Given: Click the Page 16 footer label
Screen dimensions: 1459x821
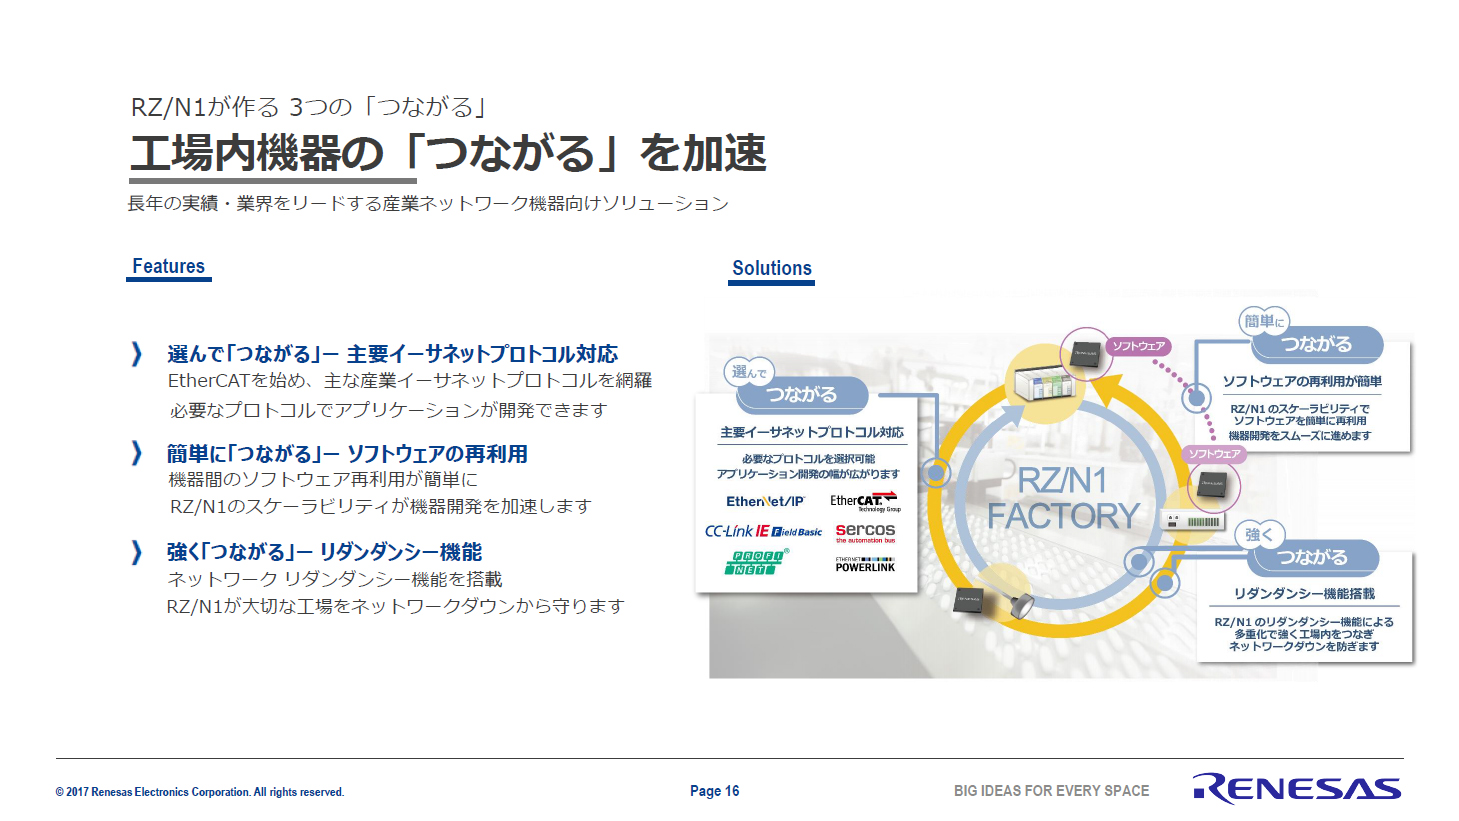Looking at the screenshot, I should tap(715, 791).
